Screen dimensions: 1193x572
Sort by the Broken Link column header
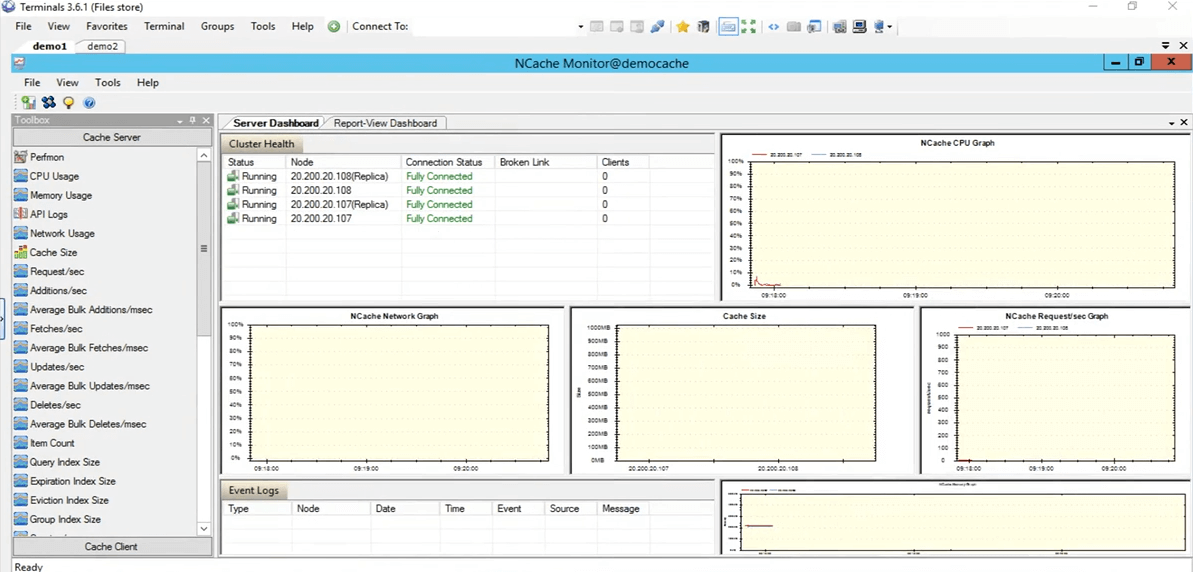pos(546,162)
